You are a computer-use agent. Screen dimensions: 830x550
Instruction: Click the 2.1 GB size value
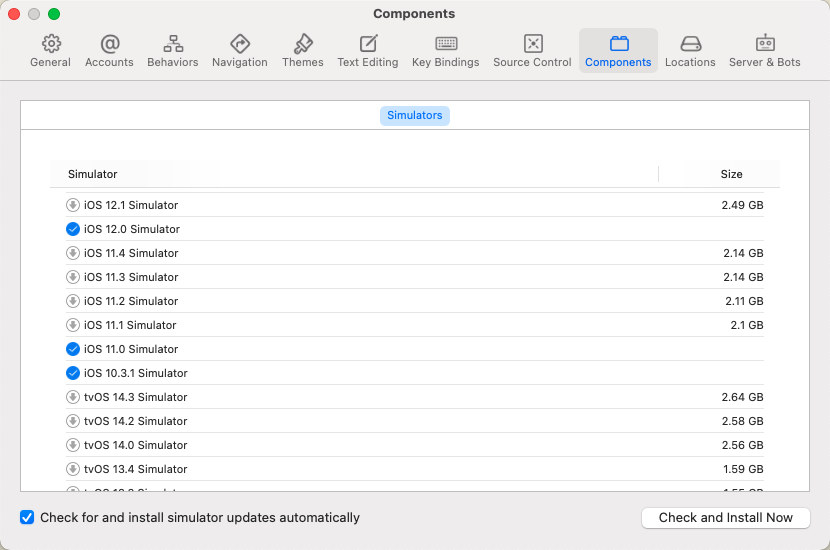747,325
